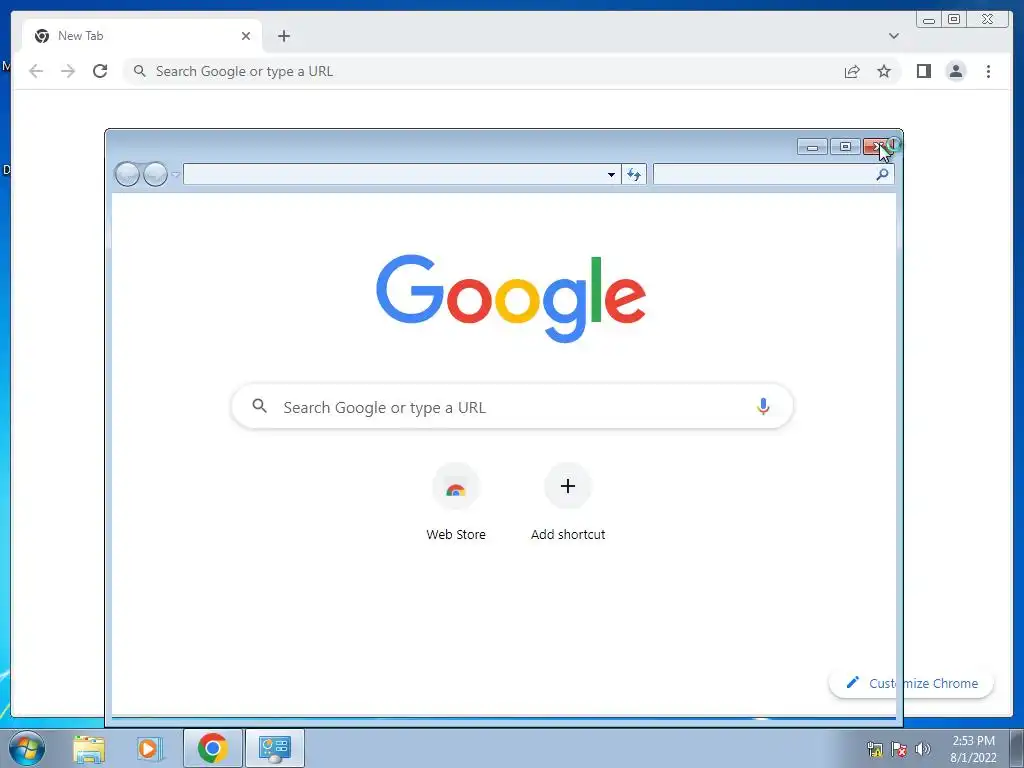Open Chrome's side panel icon
This screenshot has height=768, width=1024.
coord(923,71)
